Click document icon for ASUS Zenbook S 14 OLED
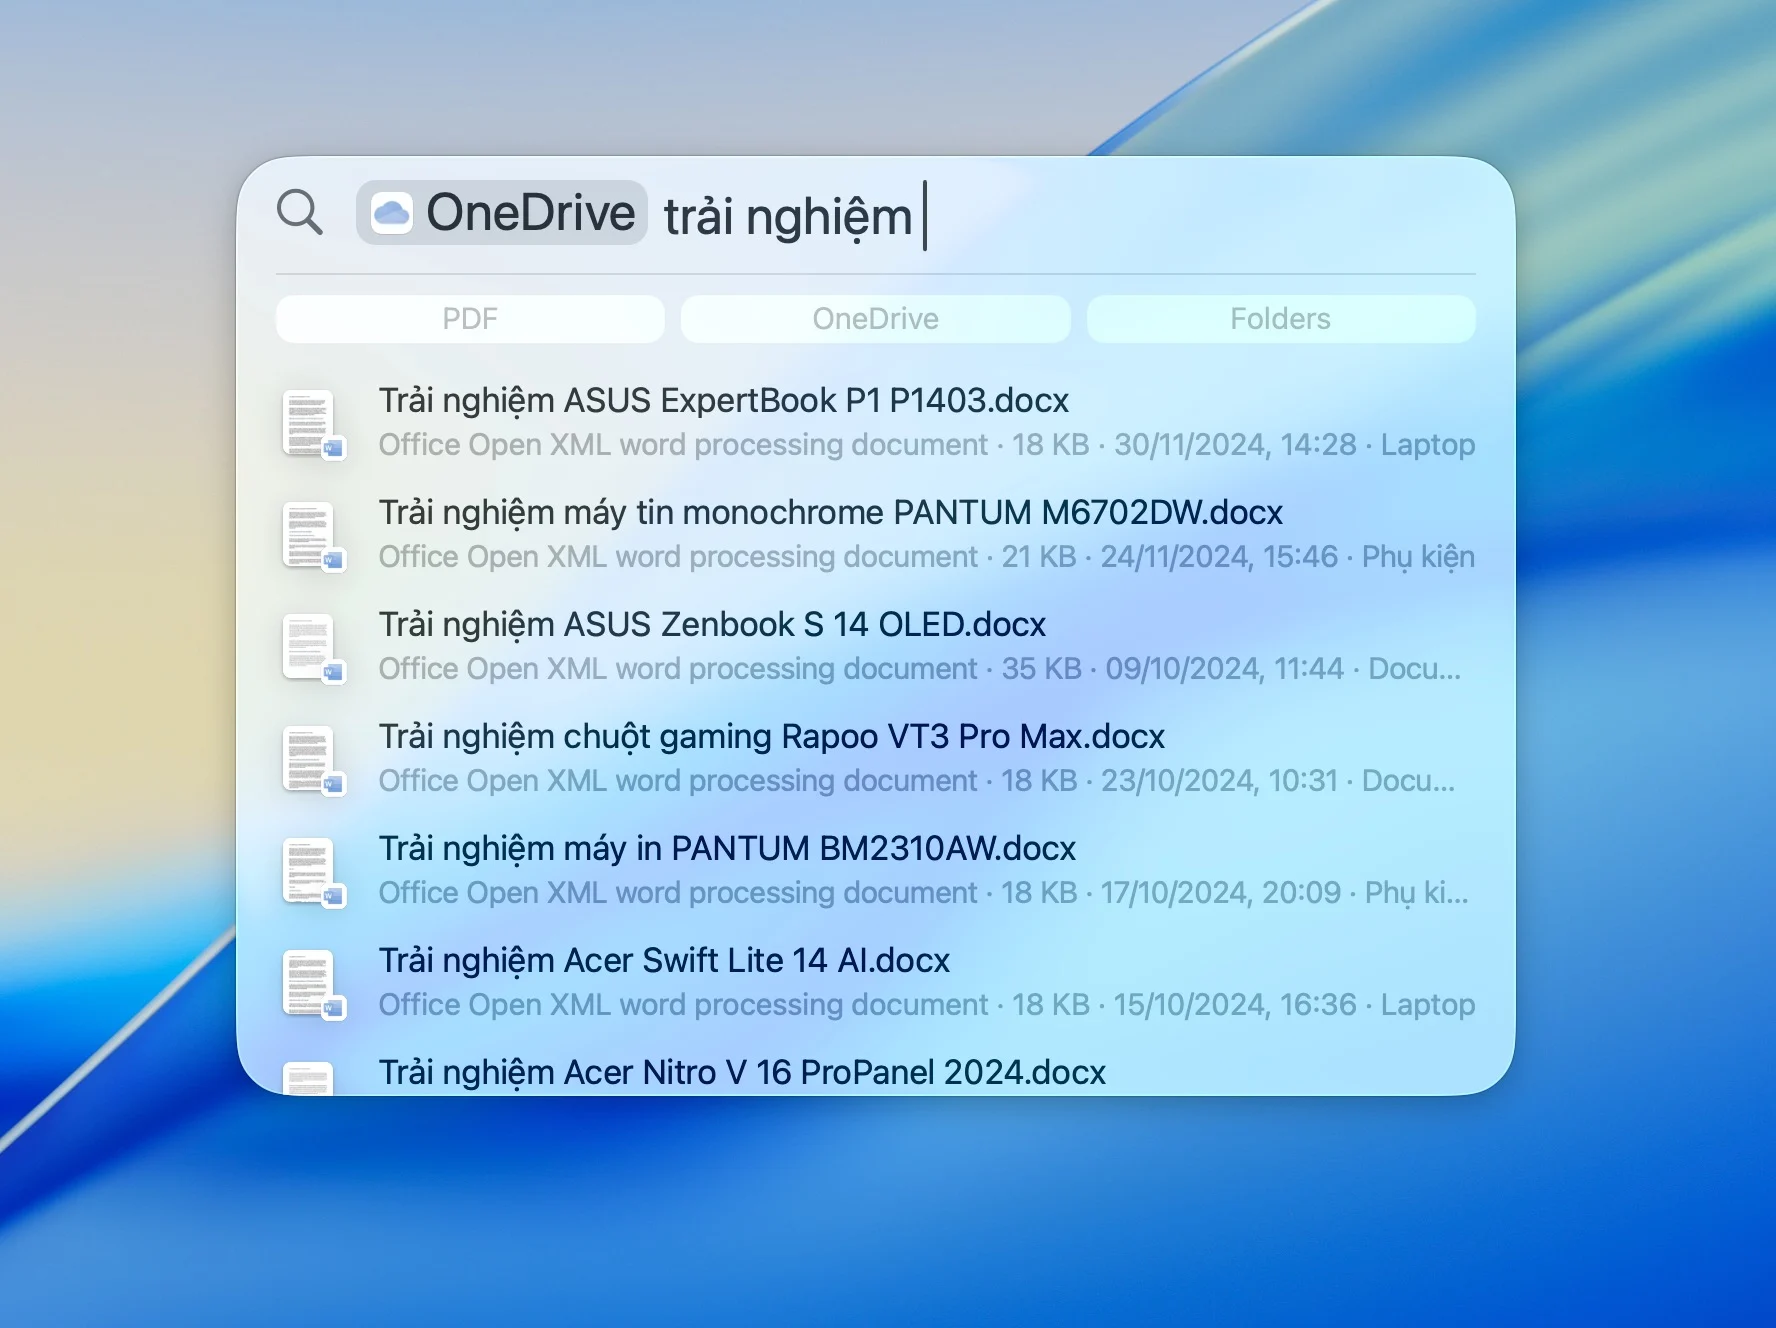The height and width of the screenshot is (1328, 1776). click(313, 648)
